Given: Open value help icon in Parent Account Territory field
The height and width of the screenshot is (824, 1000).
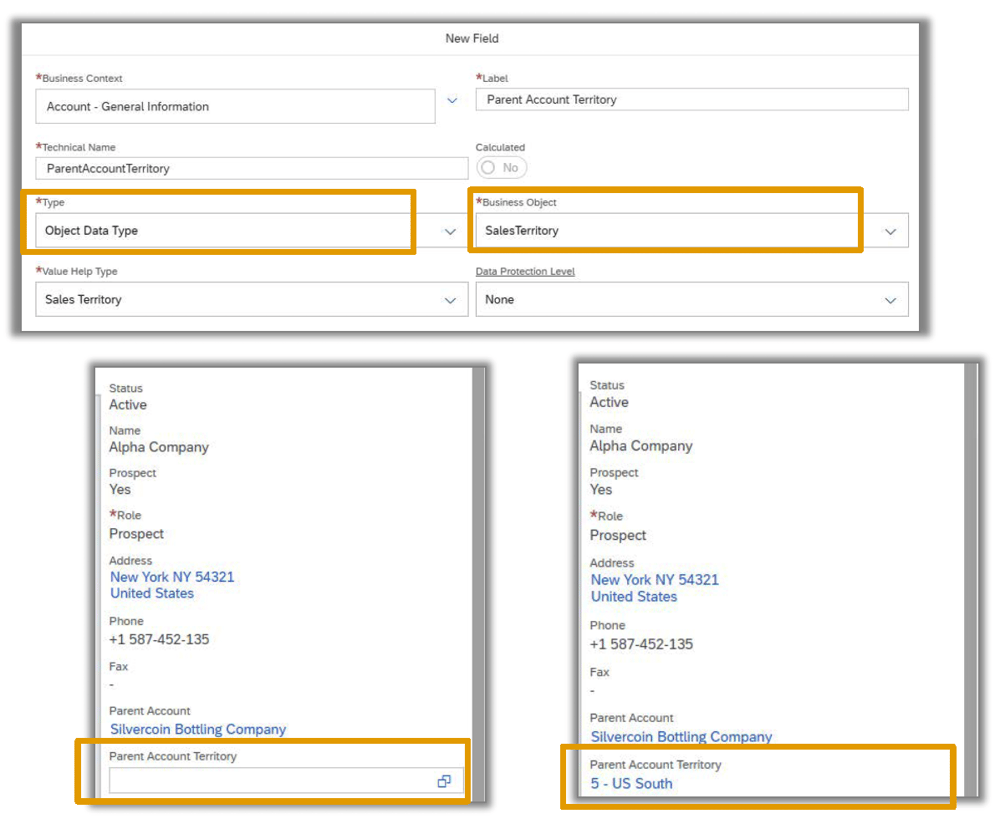Looking at the screenshot, I should (444, 781).
